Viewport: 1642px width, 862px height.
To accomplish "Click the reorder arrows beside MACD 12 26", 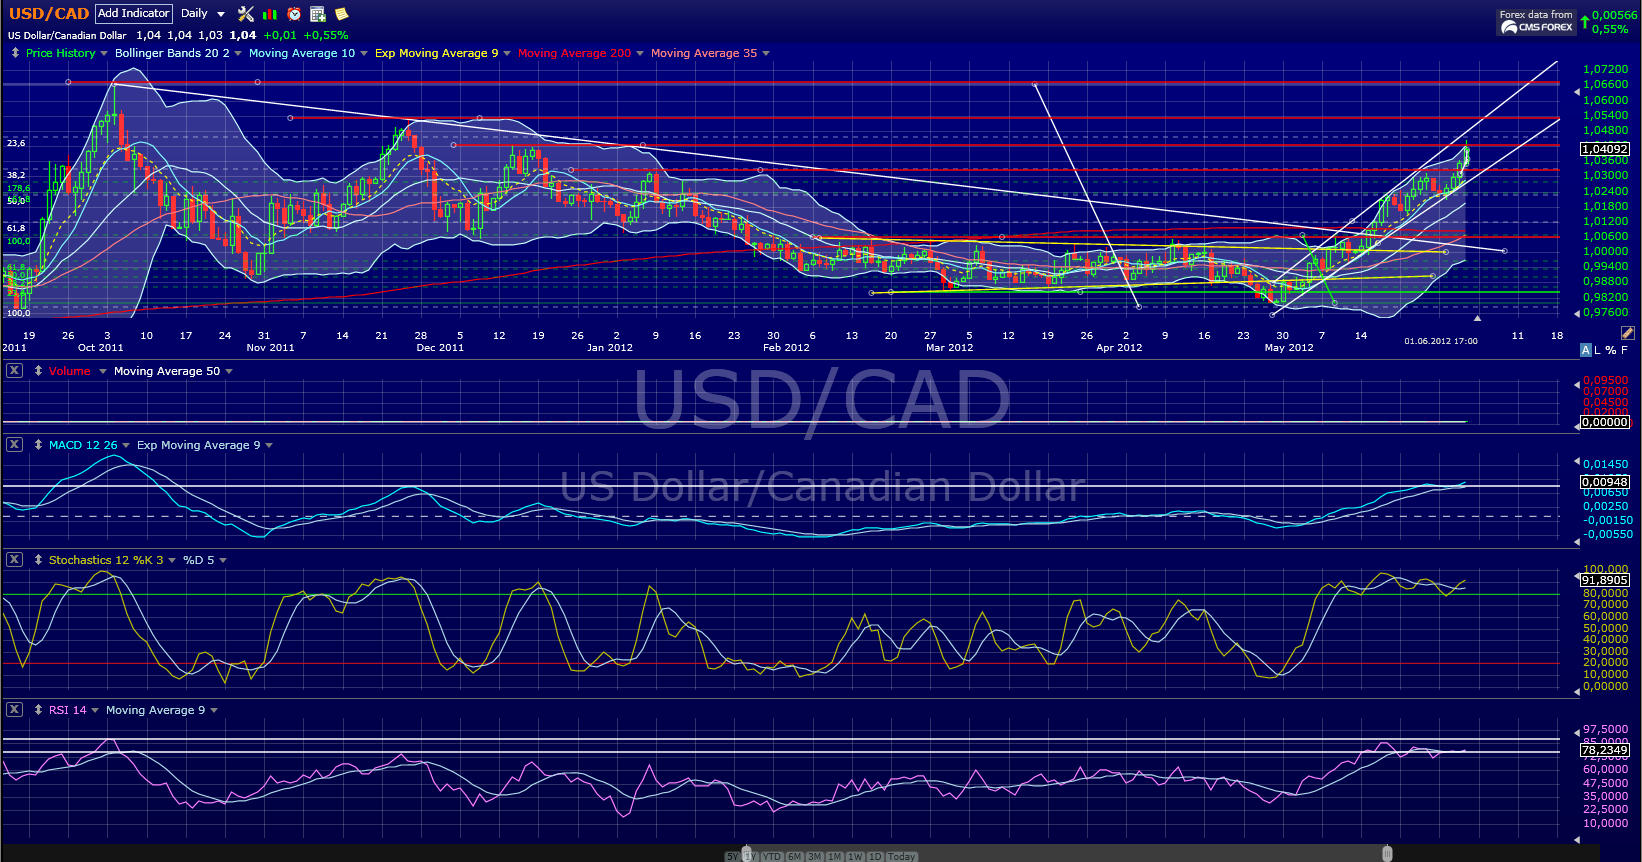I will pyautogui.click(x=38, y=445).
